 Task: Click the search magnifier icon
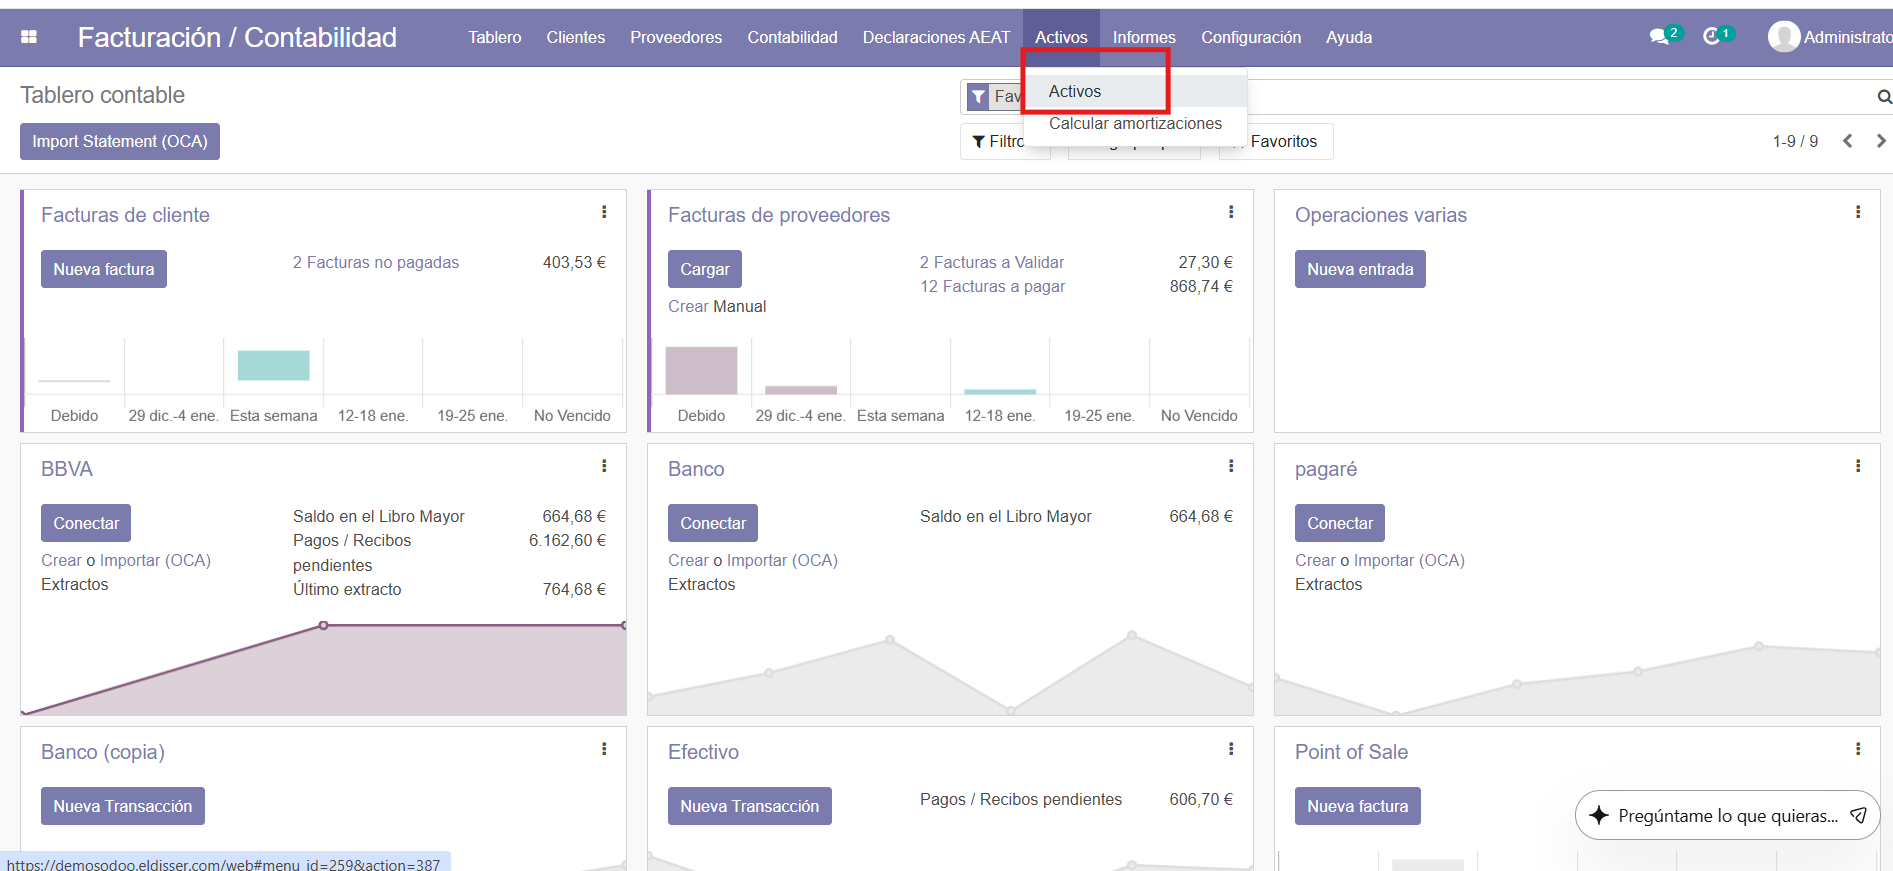click(x=1884, y=97)
